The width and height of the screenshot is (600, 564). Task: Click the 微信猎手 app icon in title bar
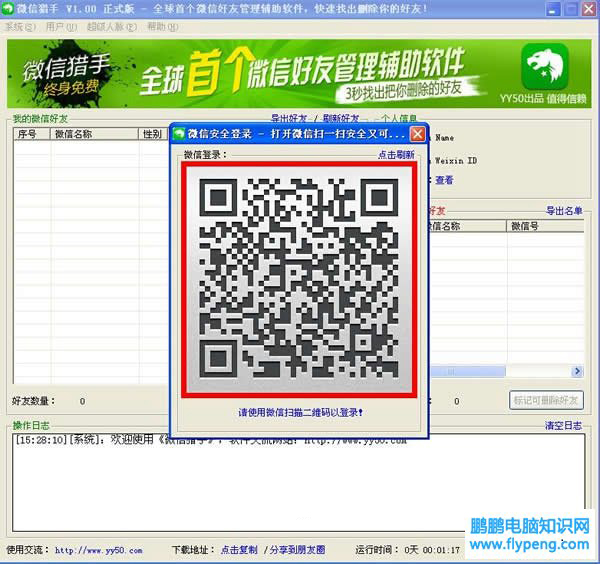8,8
